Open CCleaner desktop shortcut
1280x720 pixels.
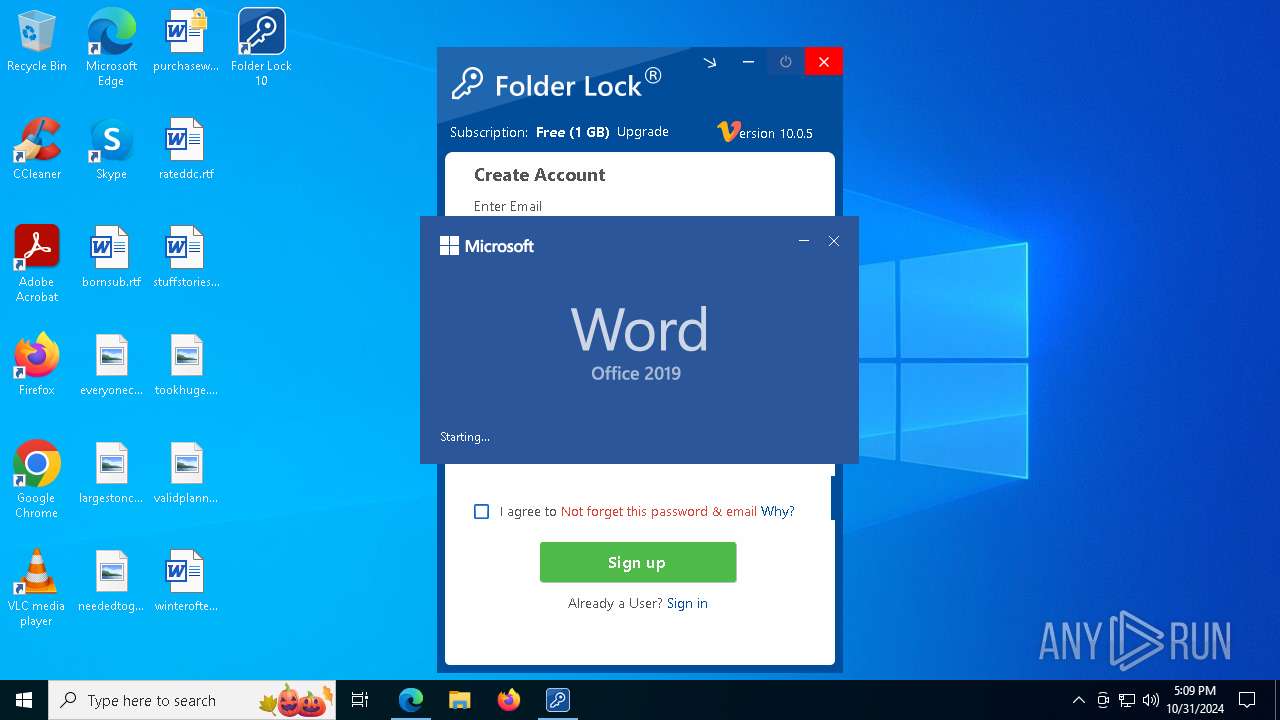(37, 150)
